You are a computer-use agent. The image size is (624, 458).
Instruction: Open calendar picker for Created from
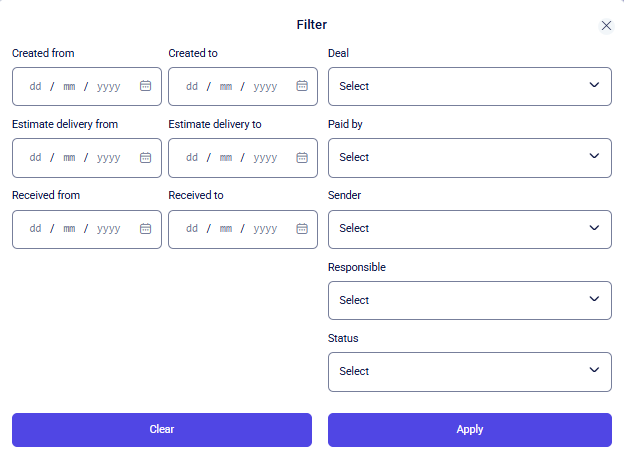tap(145, 86)
